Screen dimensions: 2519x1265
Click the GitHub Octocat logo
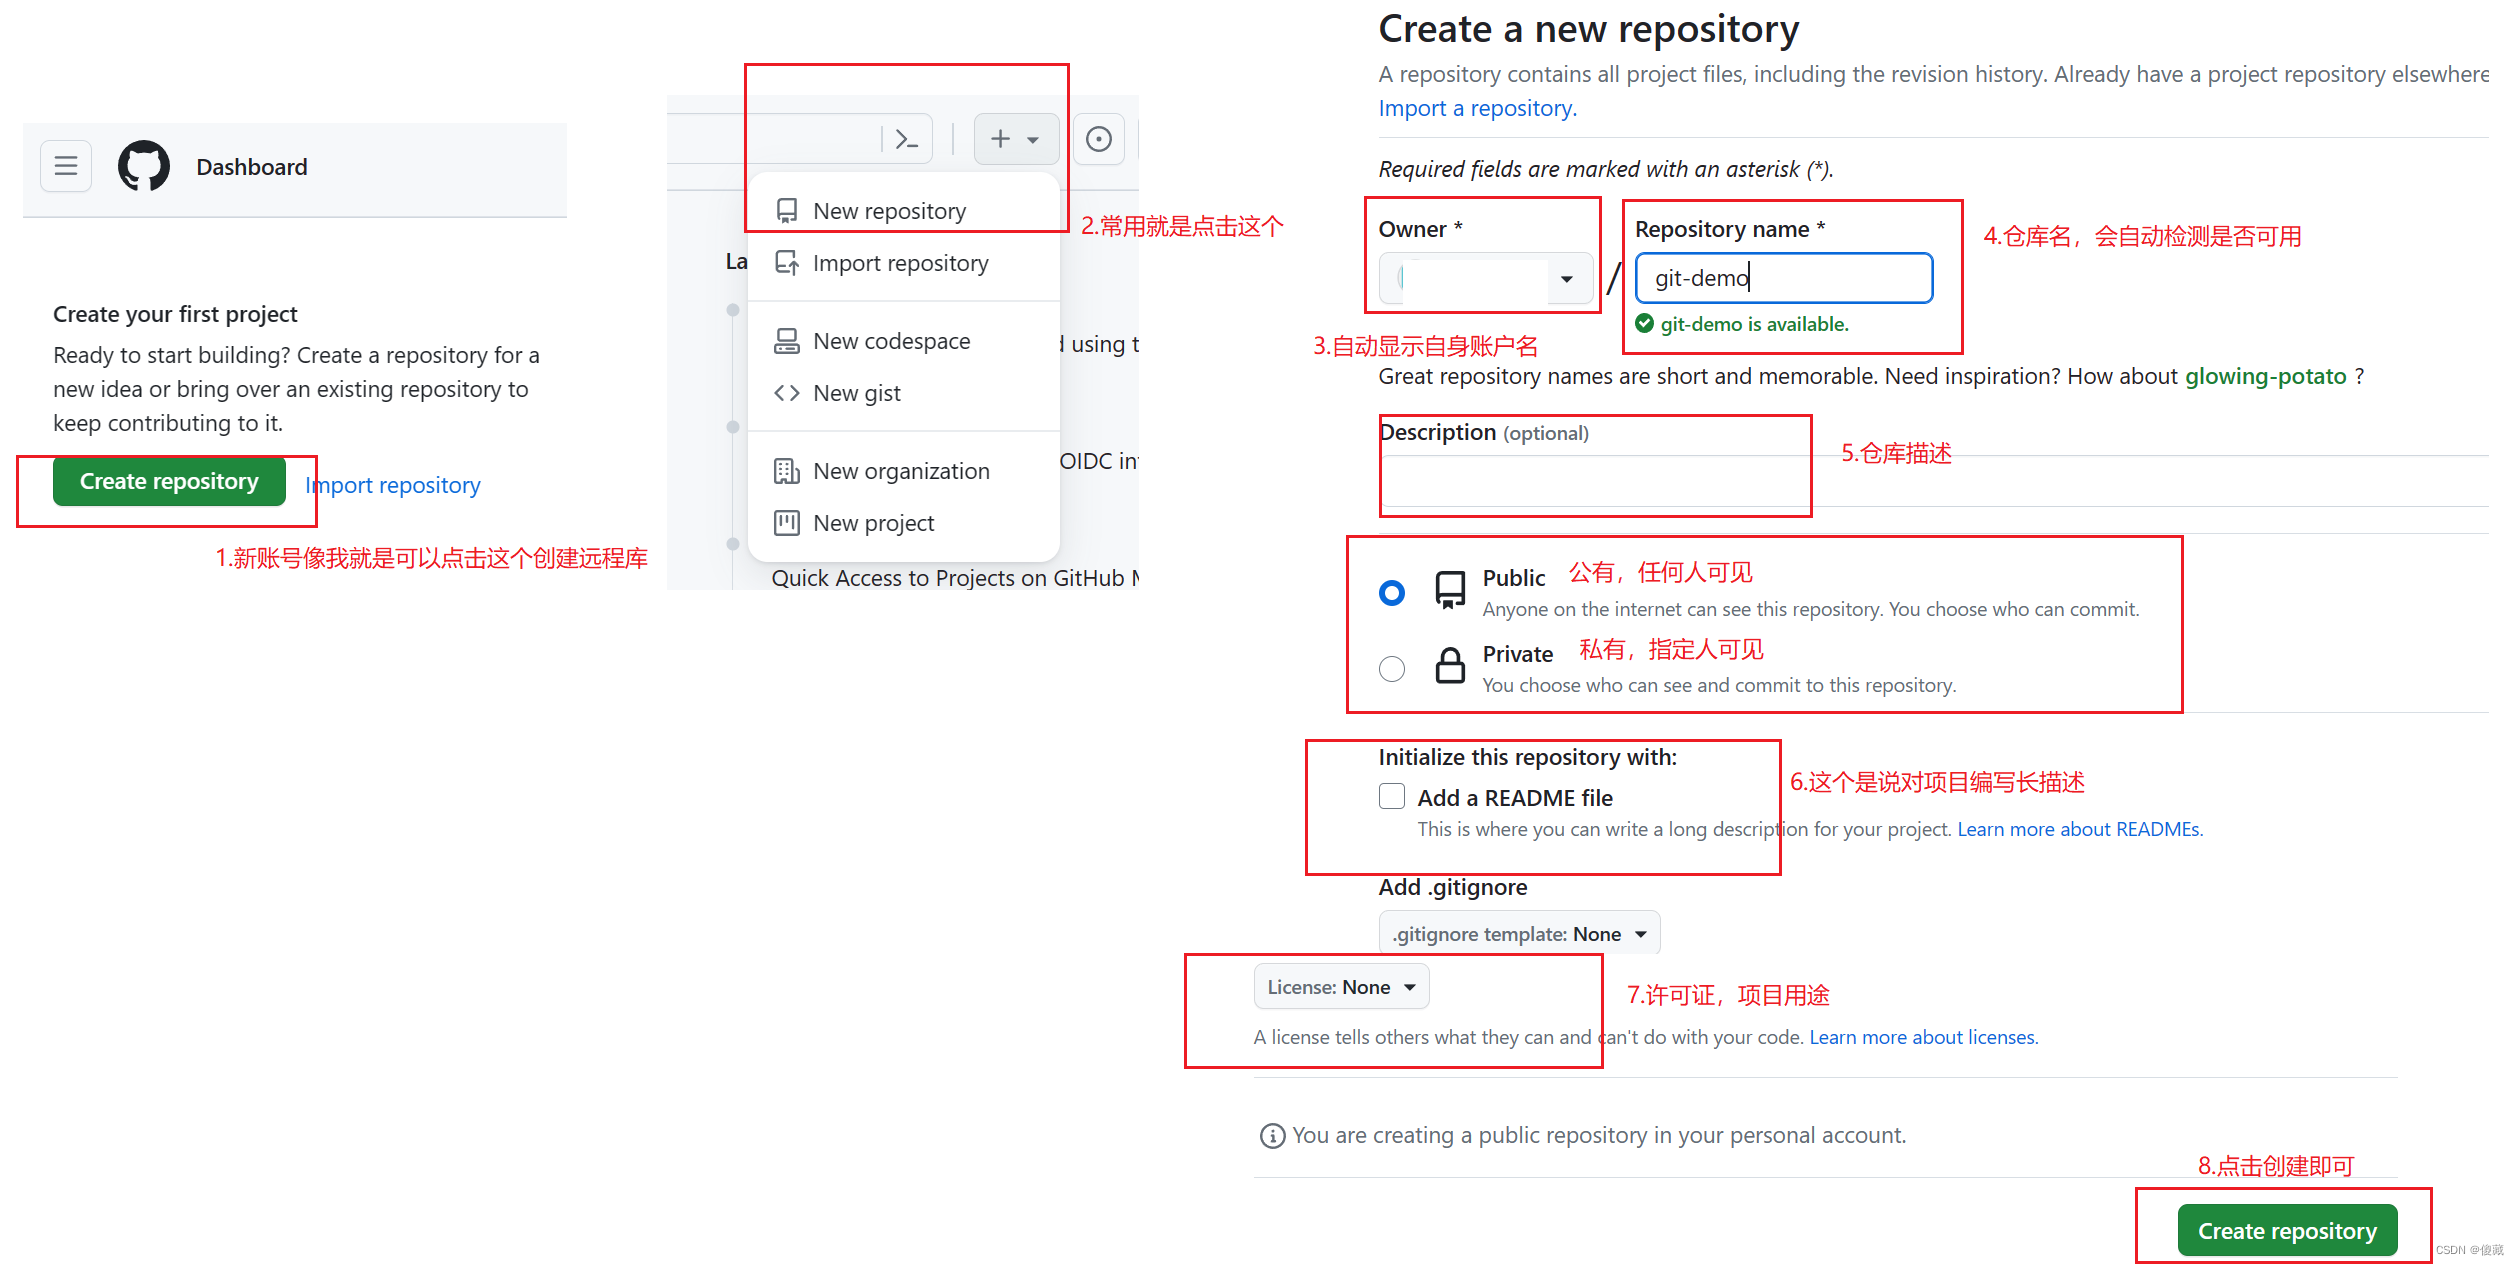click(144, 166)
